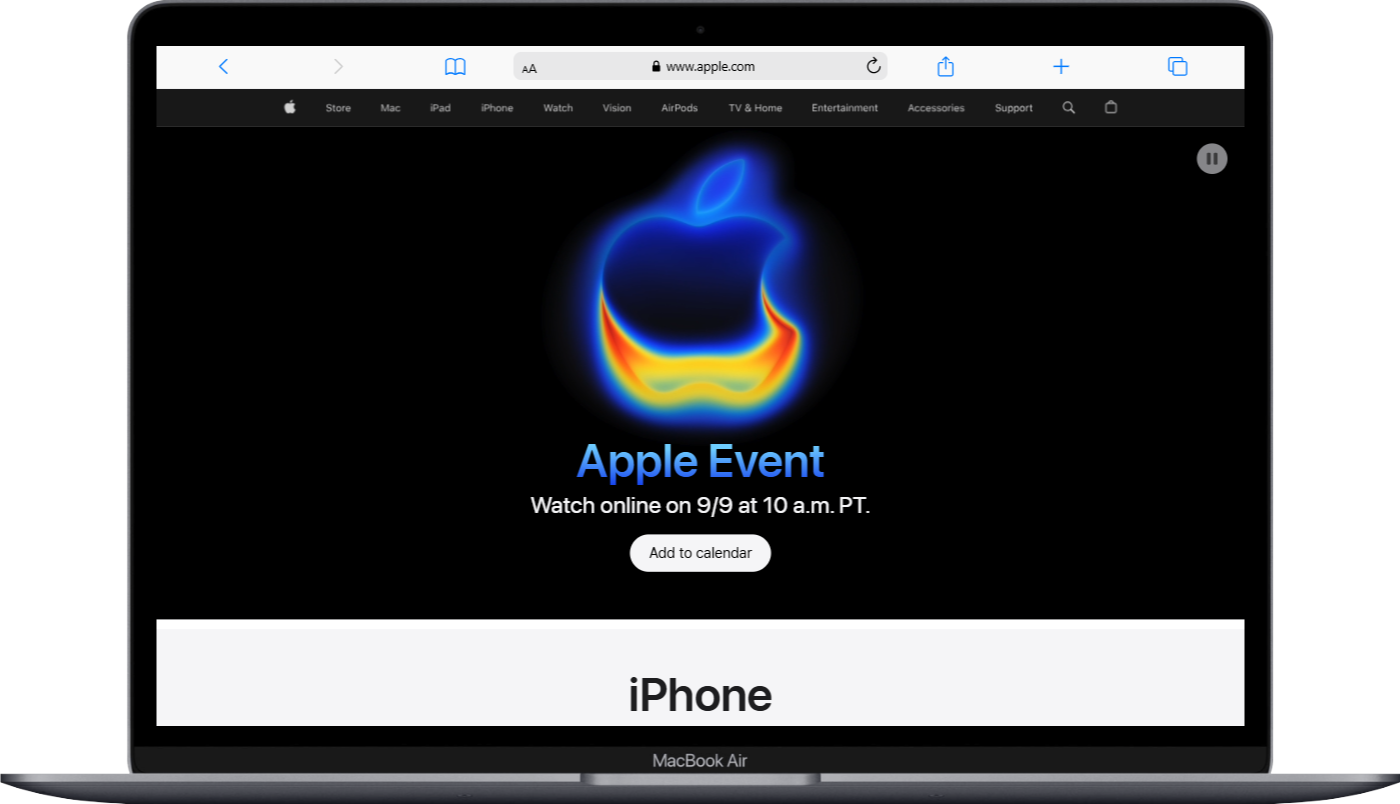
Task: Open the bookmarks book icon
Action: coord(455,67)
